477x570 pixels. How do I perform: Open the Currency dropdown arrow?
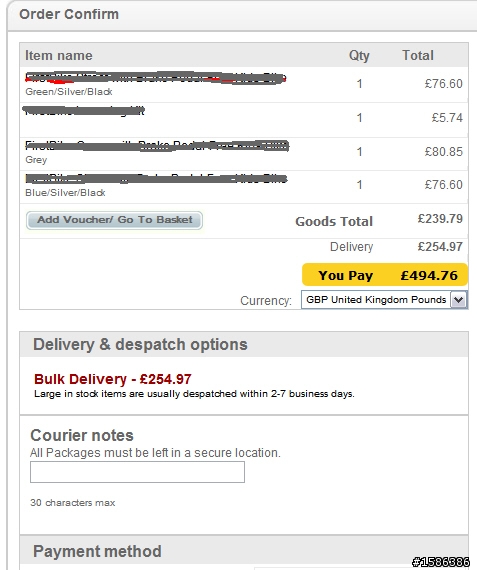(x=458, y=300)
